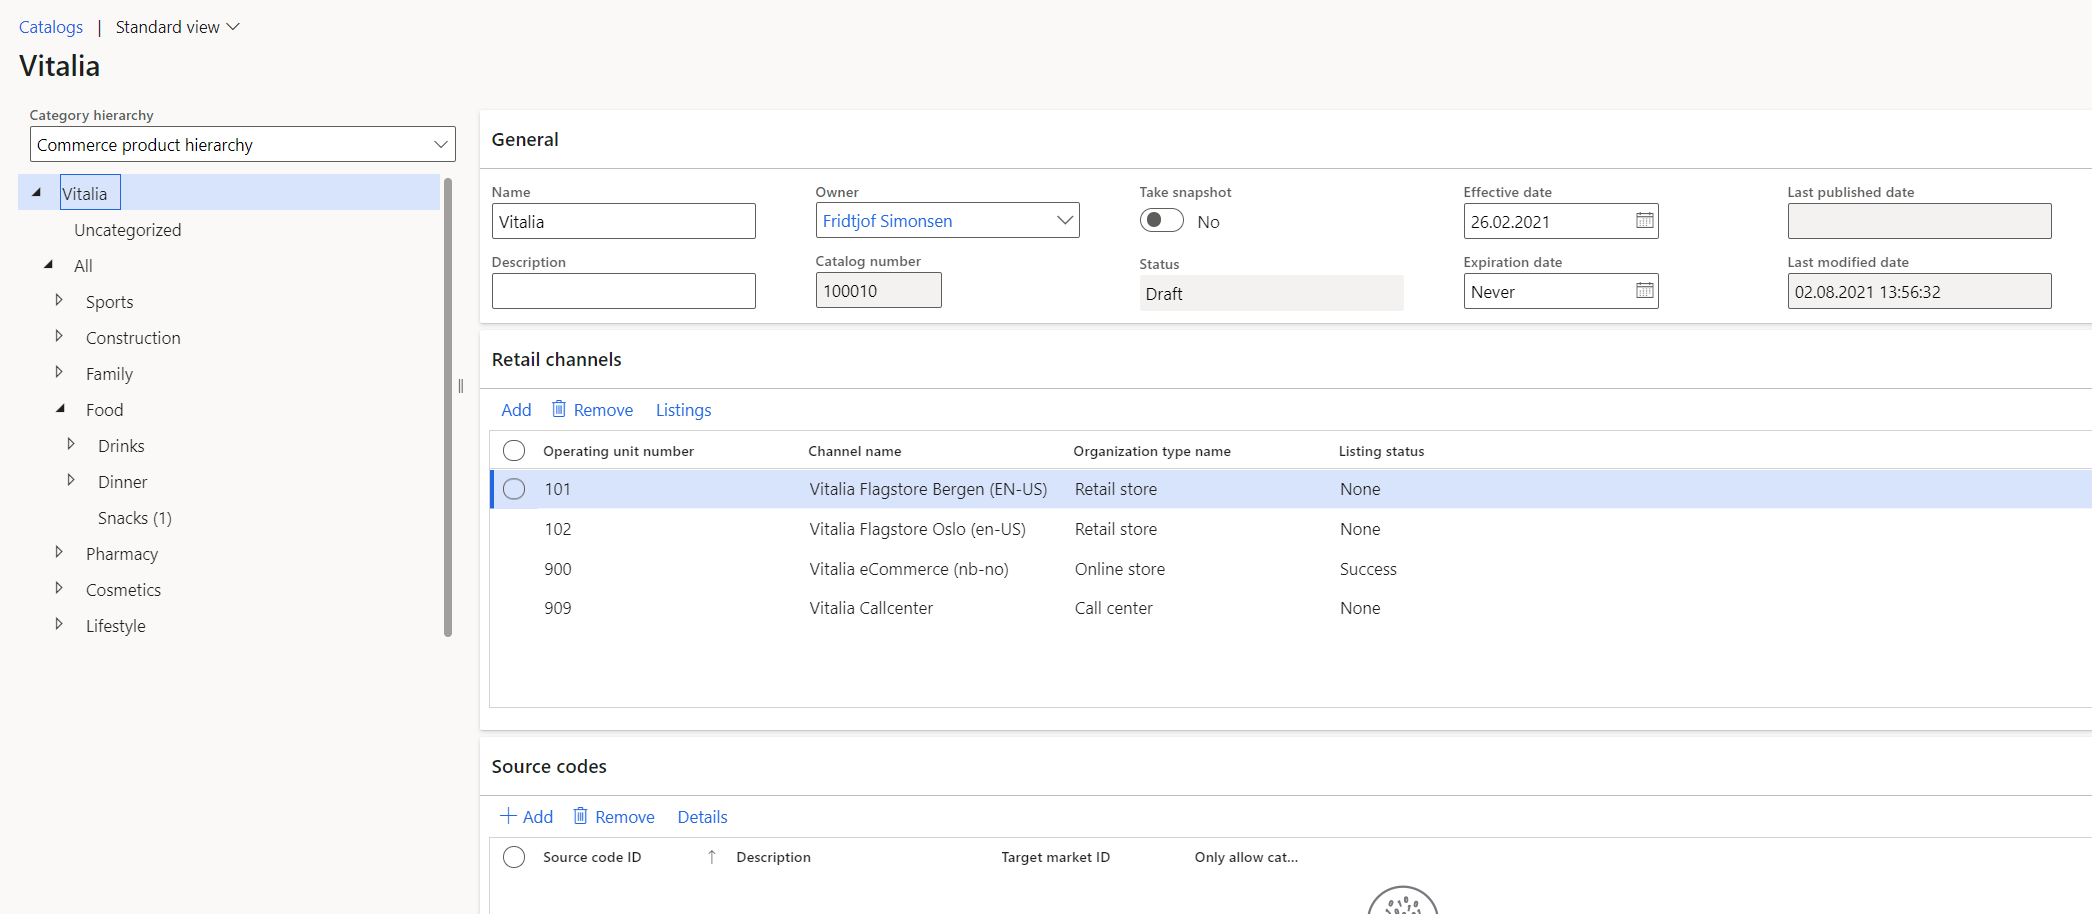The width and height of the screenshot is (2092, 914).
Task: Select all rows in Source codes grid
Action: (514, 857)
